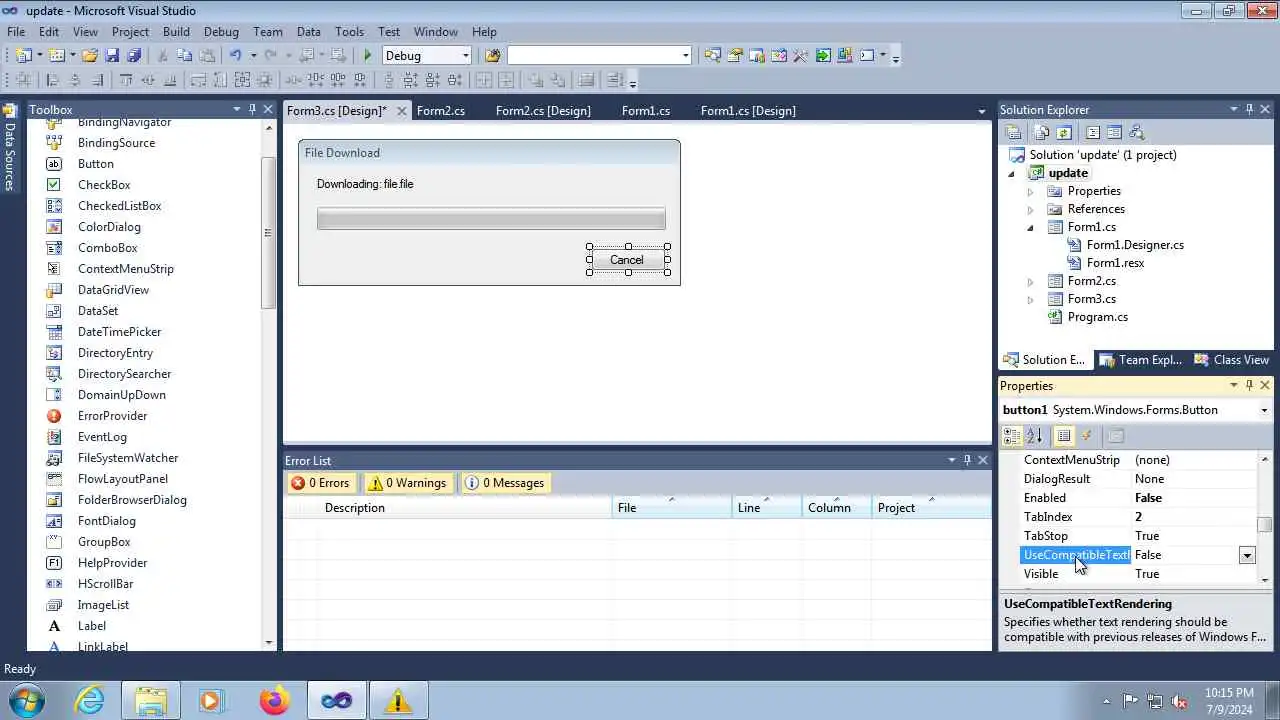The width and height of the screenshot is (1280, 720).
Task: Switch to the Form2.cs [Design] tab
Action: tap(543, 111)
